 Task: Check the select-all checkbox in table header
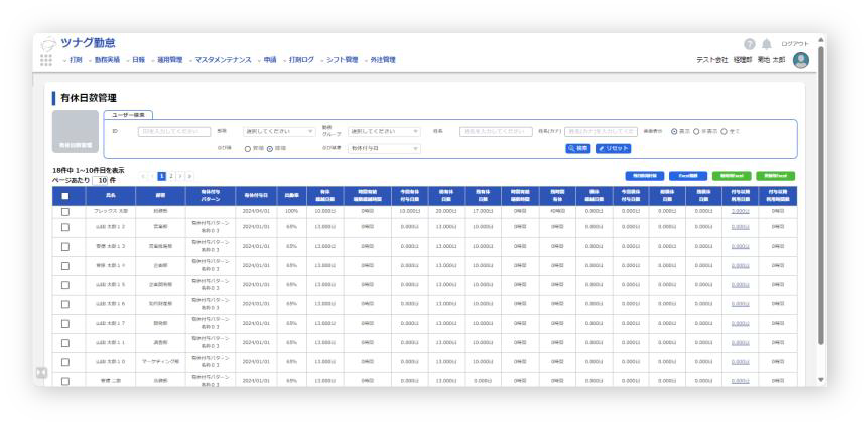click(65, 197)
